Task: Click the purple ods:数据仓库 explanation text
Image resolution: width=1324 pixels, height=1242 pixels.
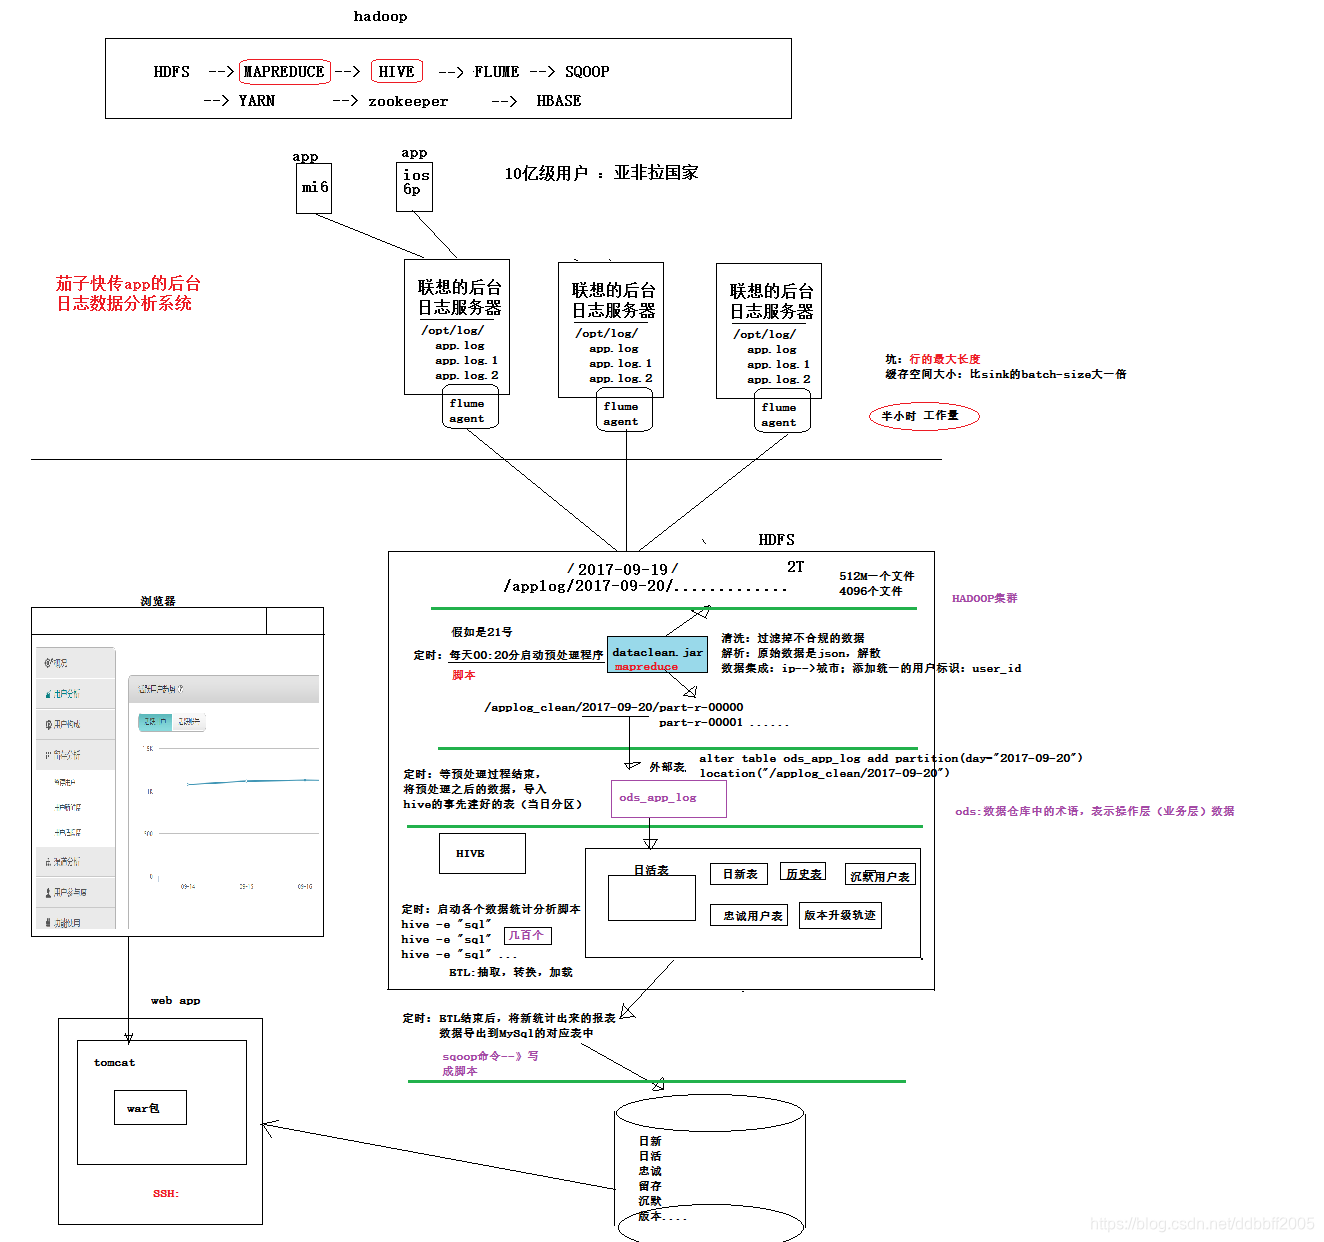Action: coord(1095,811)
